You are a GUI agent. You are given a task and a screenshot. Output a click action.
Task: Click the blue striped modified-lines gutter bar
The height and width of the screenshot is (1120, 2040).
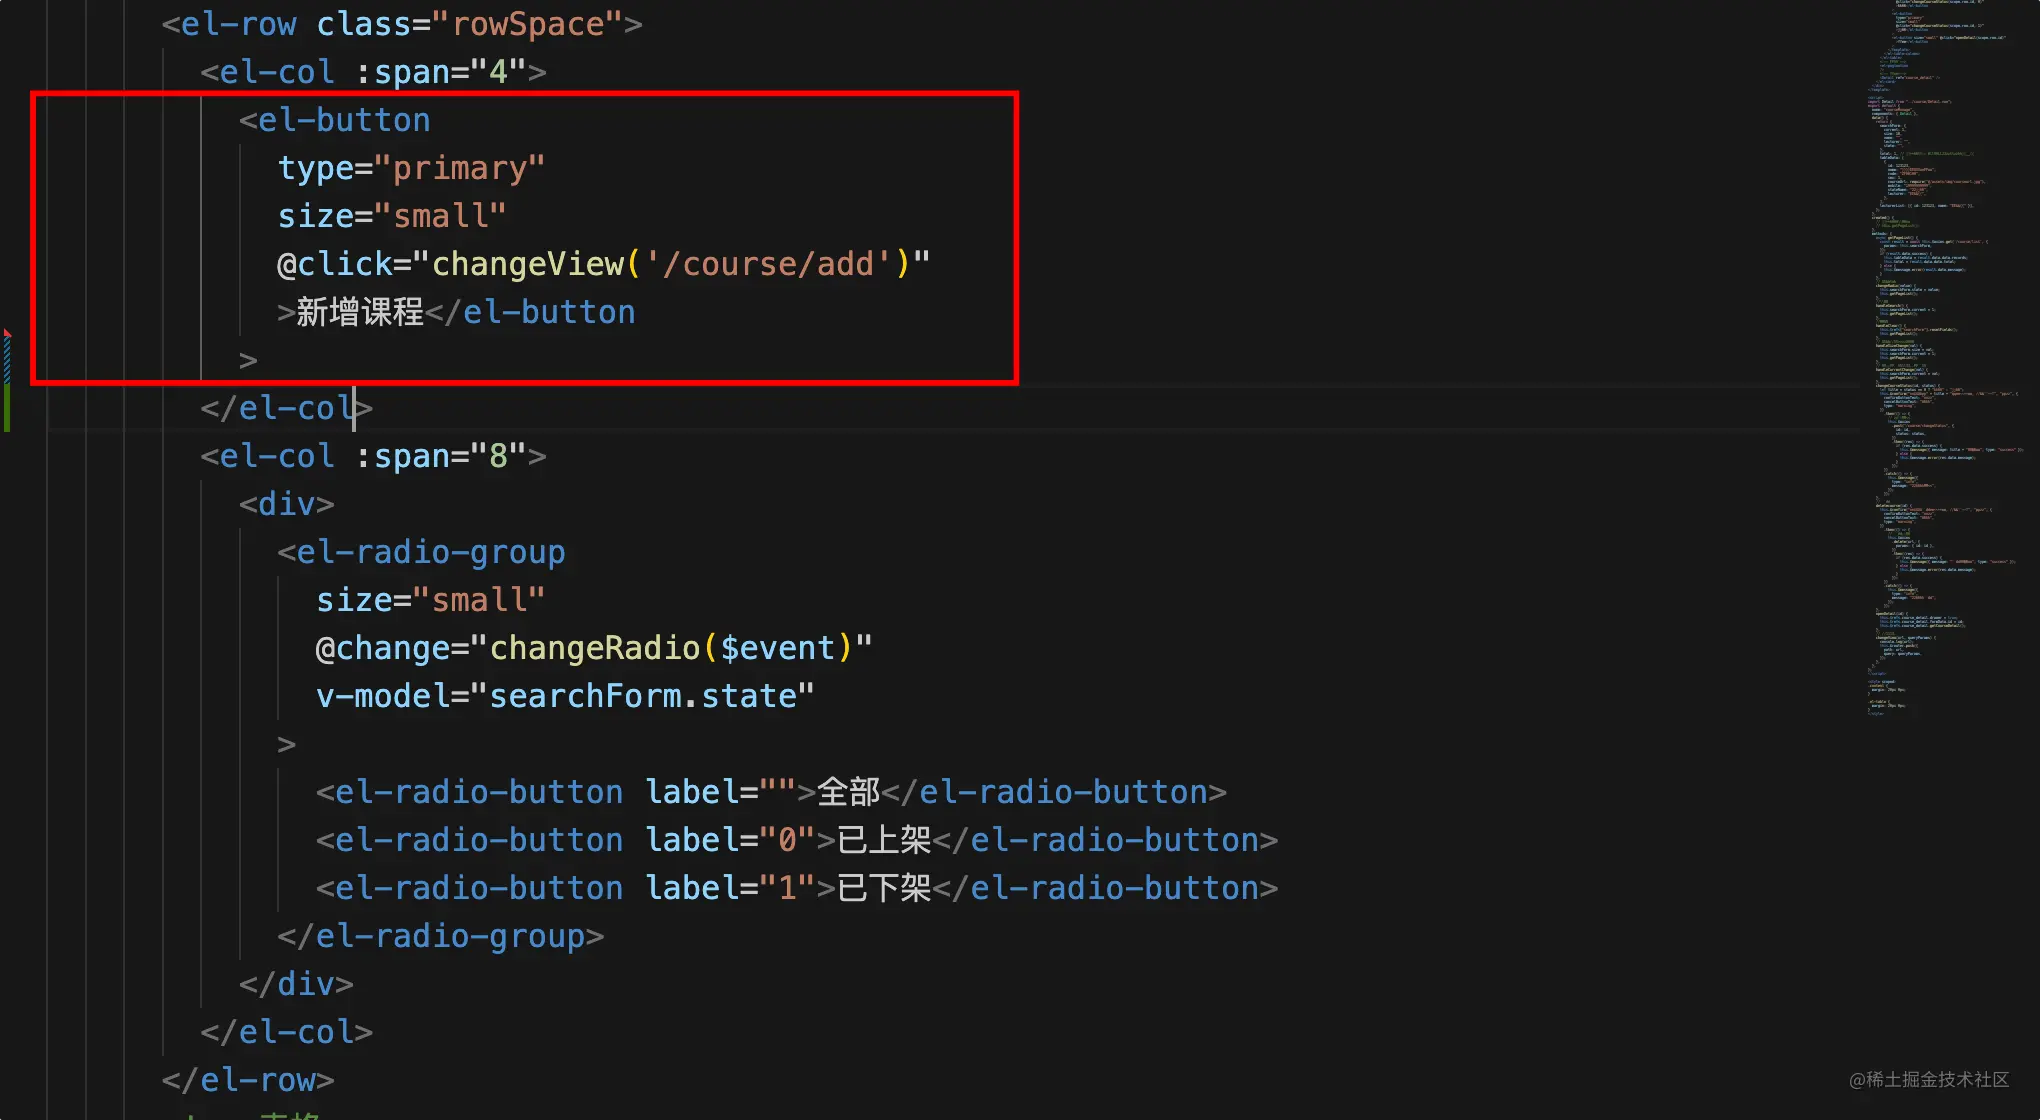click(7, 362)
